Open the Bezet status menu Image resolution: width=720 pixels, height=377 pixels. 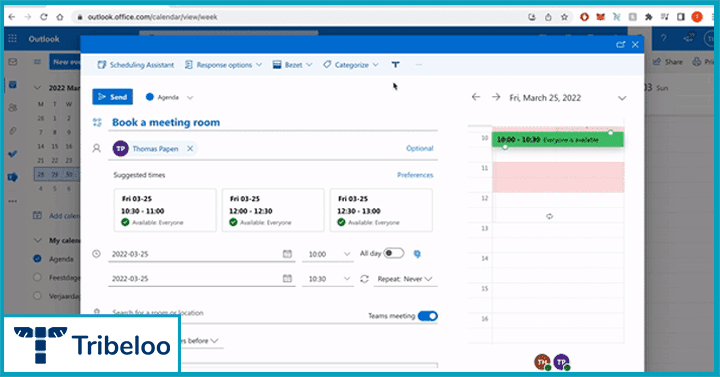[x=292, y=65]
